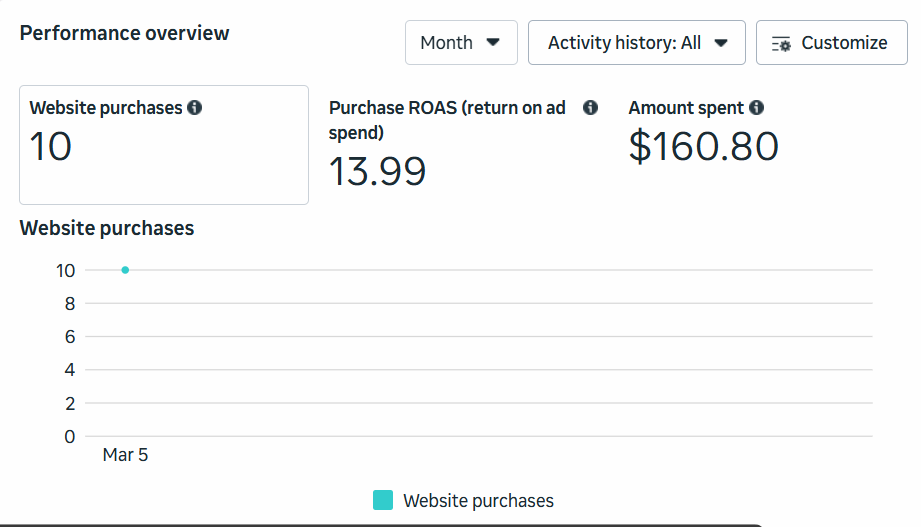Click the Mar 5 axis label

tap(125, 455)
